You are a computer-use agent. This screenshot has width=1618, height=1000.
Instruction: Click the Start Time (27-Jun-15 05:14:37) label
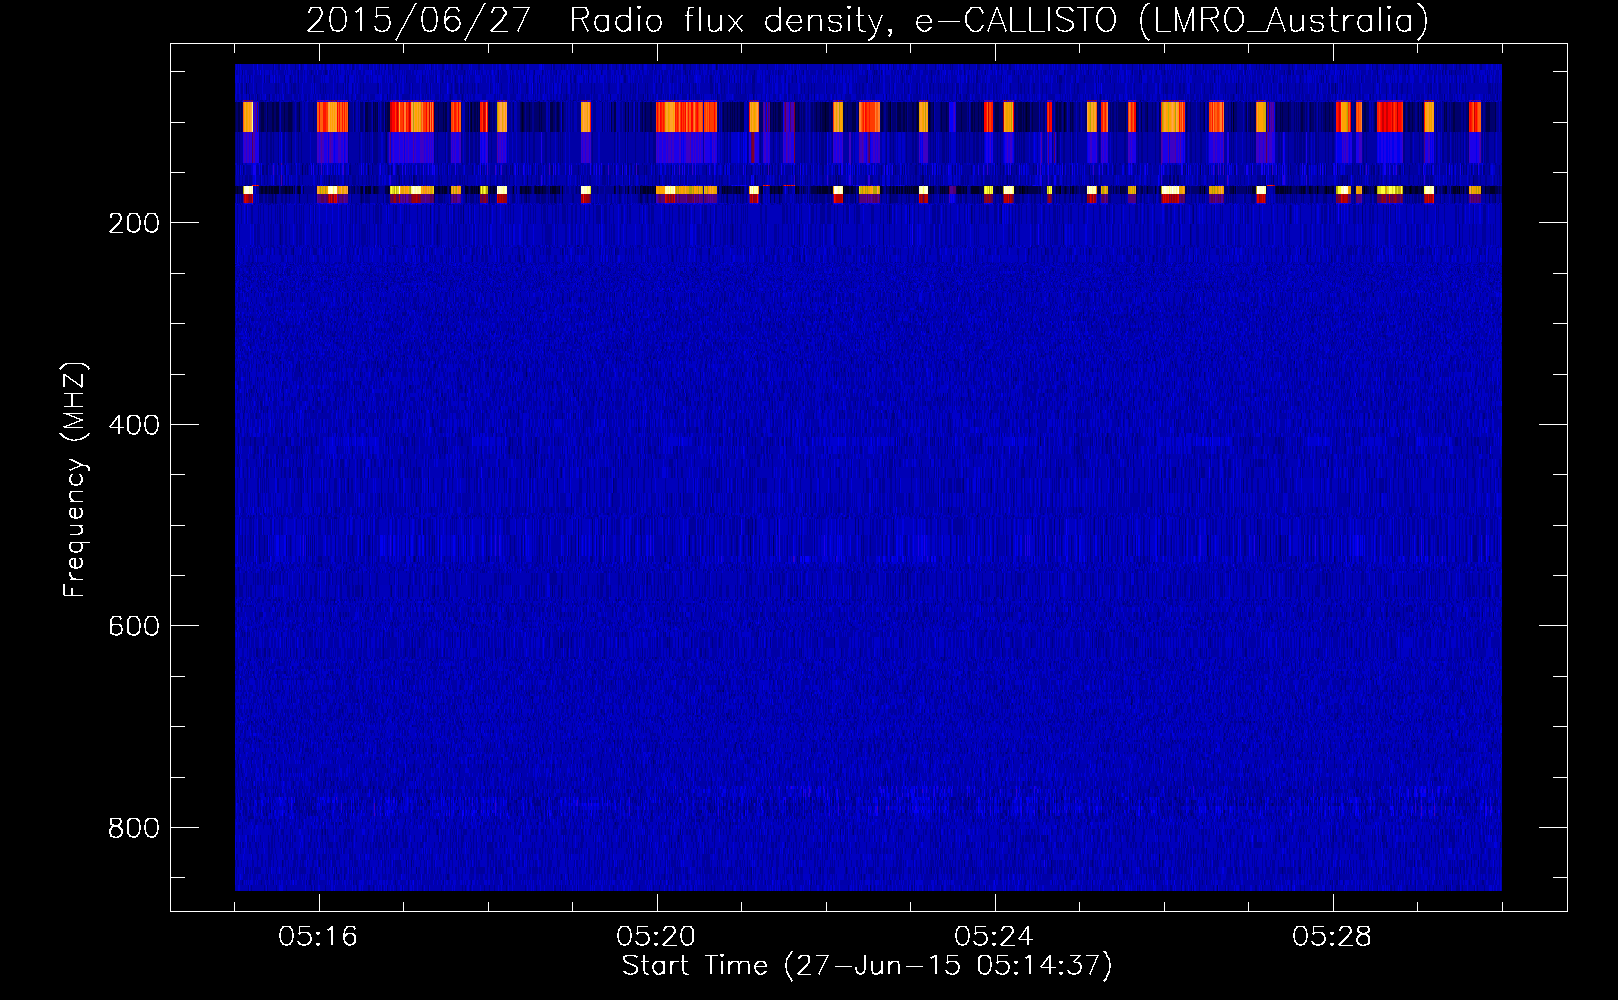pos(867,966)
